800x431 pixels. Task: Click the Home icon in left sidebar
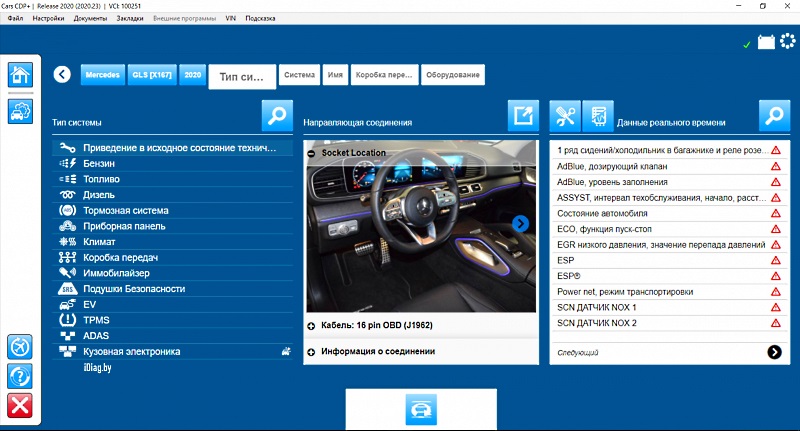coord(20,74)
